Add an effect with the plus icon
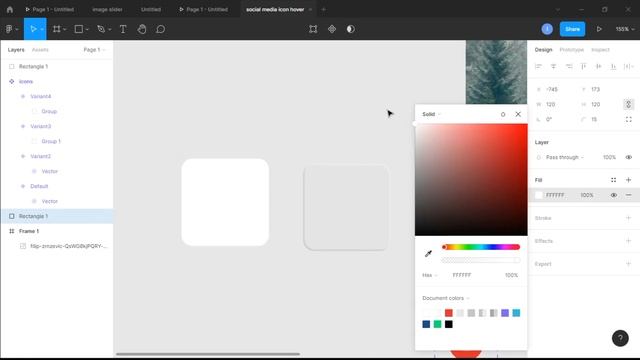Viewport: 640px width, 360px height. pos(629,241)
